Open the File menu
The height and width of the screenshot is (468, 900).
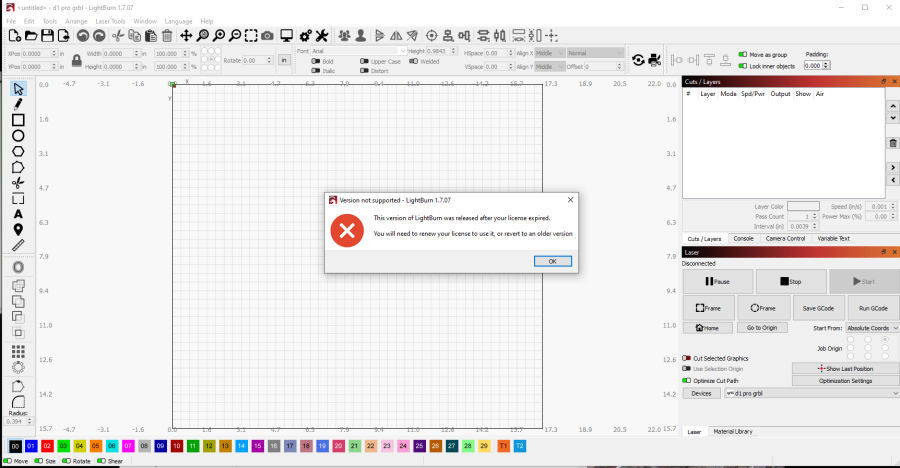click(11, 21)
